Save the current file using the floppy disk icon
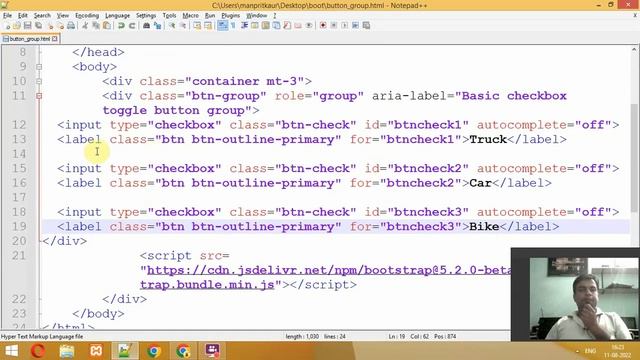This screenshot has height=360, width=640. pos(27,25)
